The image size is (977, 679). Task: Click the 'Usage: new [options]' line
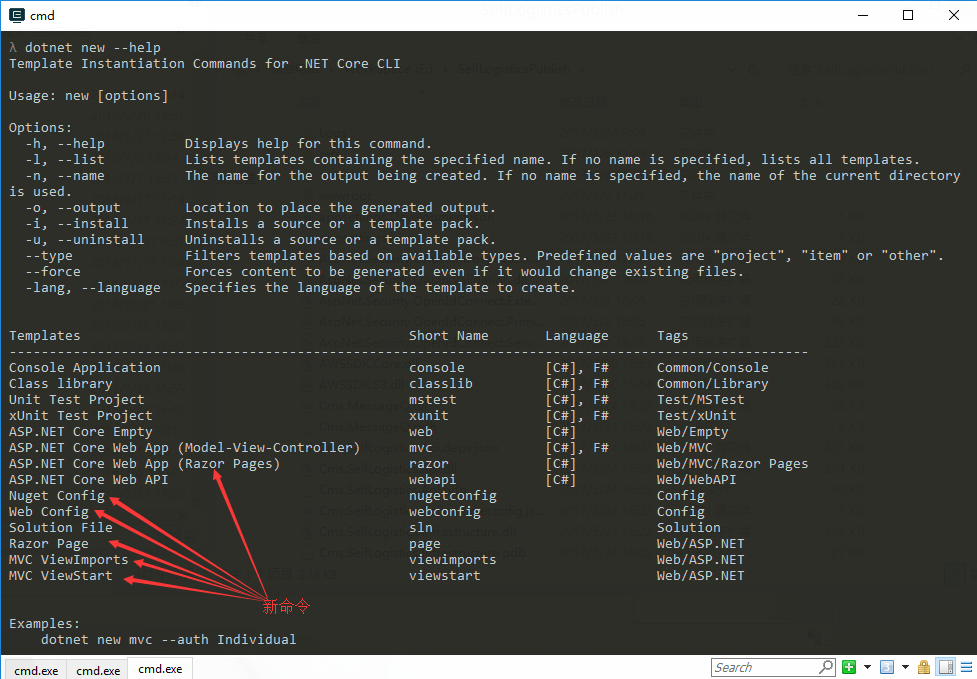88,95
